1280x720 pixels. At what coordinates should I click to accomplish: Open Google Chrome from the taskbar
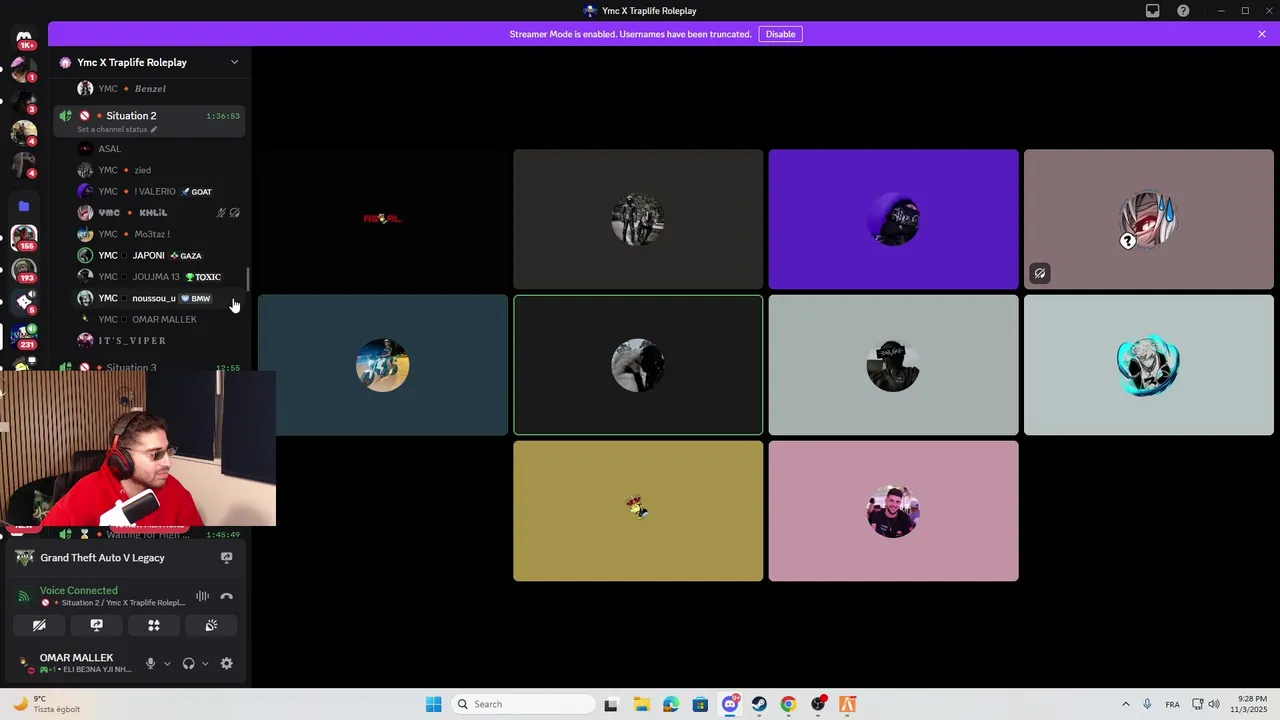(788, 704)
